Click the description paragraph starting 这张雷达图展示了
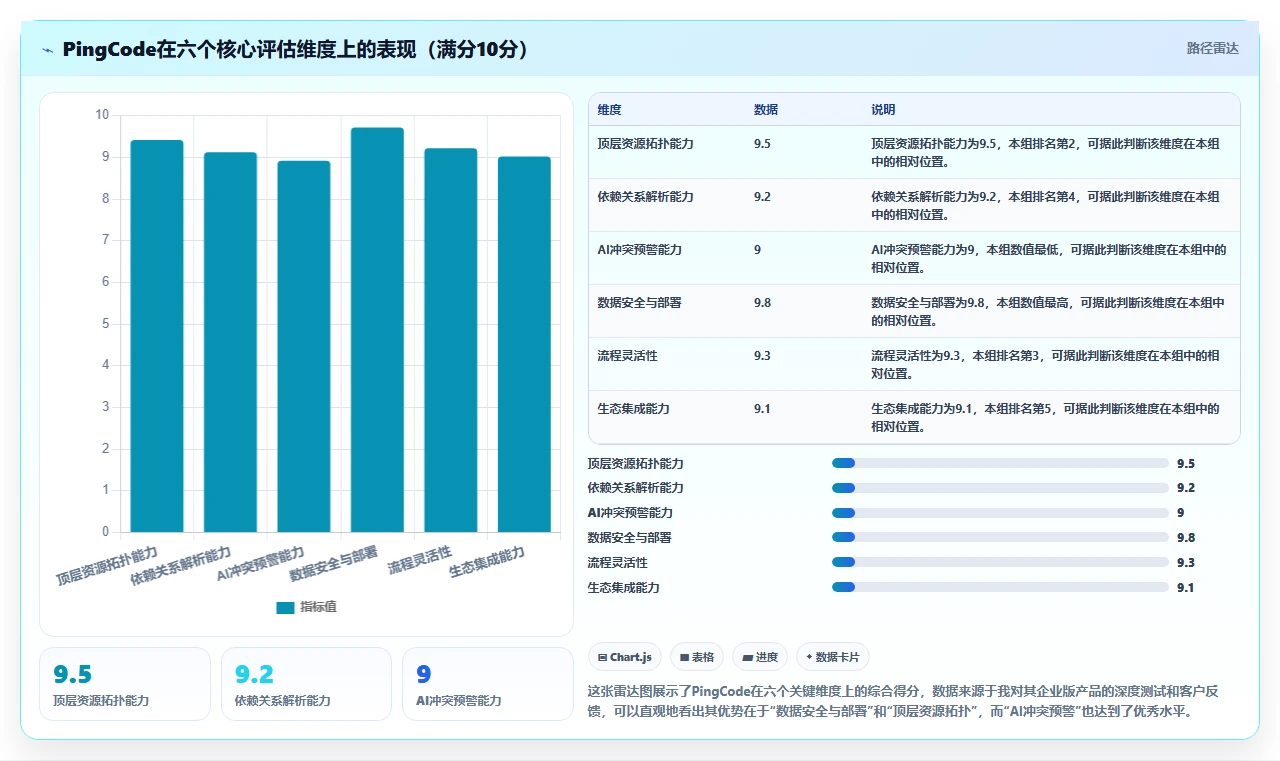The image size is (1280, 761). (x=905, y=702)
